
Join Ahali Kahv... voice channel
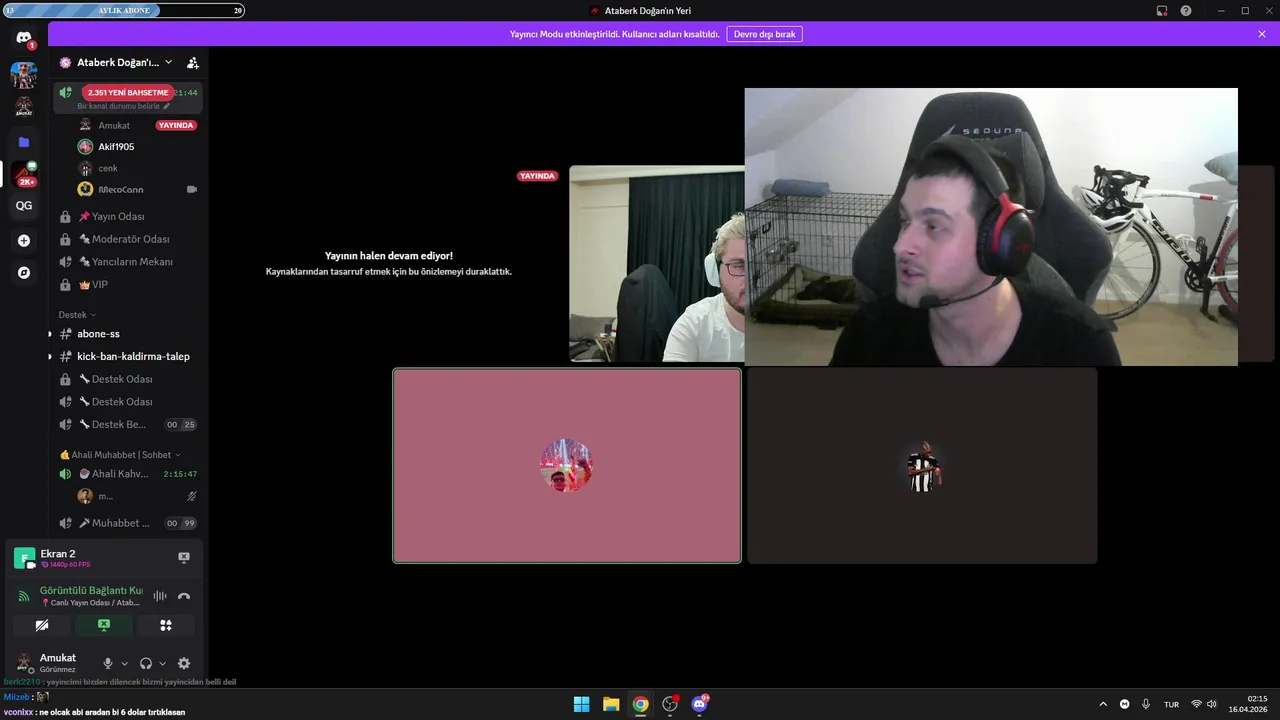click(x=127, y=474)
